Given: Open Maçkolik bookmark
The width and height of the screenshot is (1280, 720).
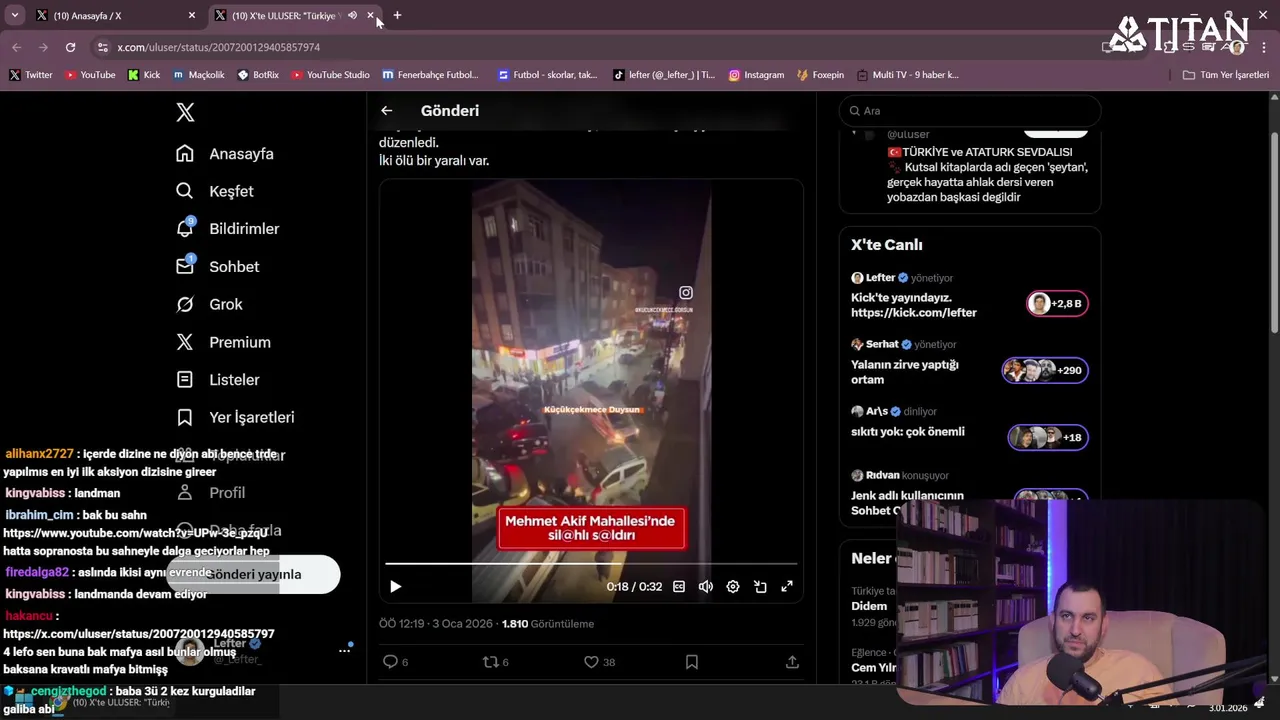Looking at the screenshot, I should (198, 75).
